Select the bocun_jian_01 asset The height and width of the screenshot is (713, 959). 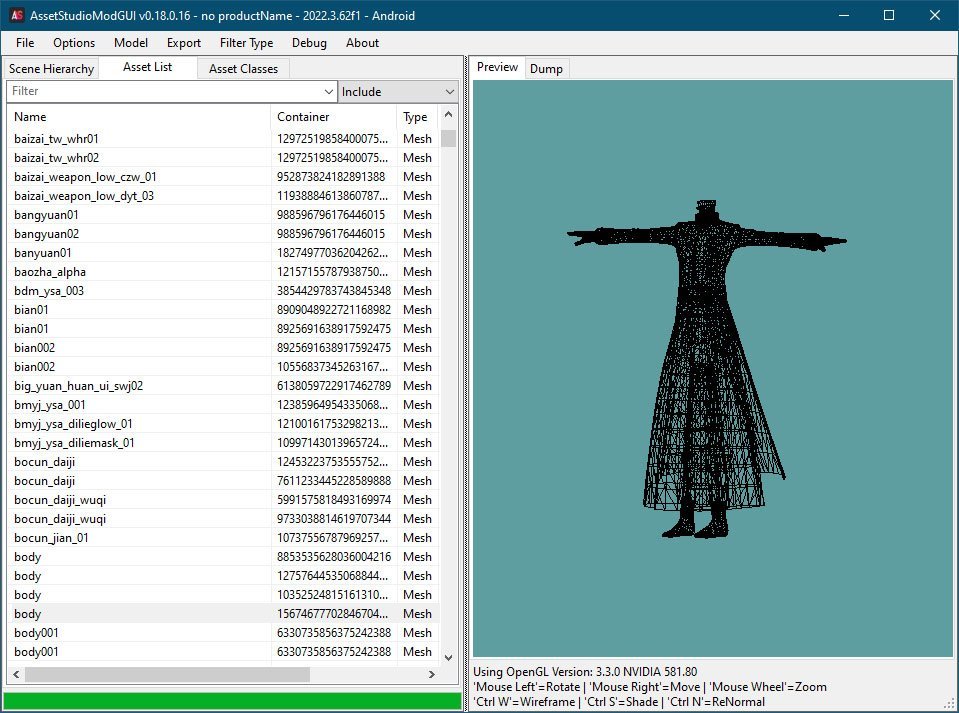tap(140, 538)
